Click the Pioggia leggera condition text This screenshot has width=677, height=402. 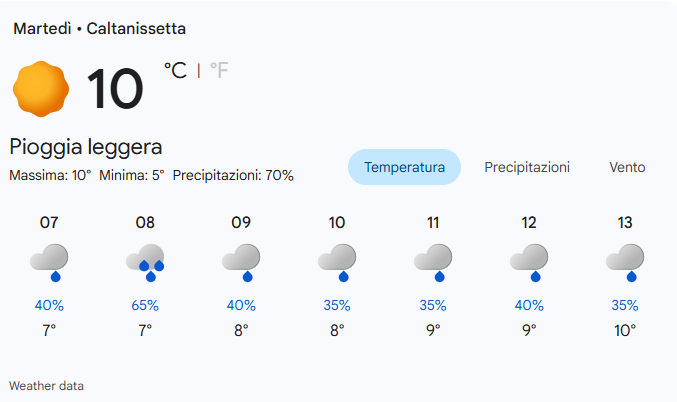(x=86, y=147)
